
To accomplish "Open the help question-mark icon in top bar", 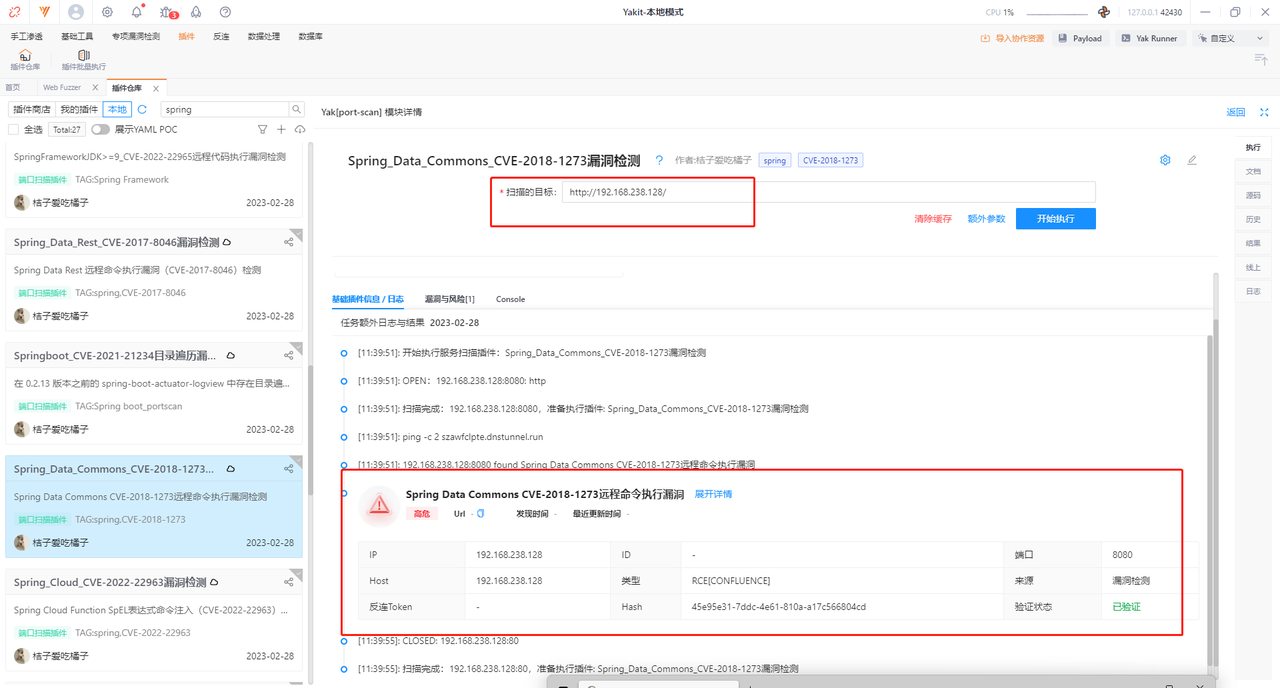I will click(x=225, y=12).
